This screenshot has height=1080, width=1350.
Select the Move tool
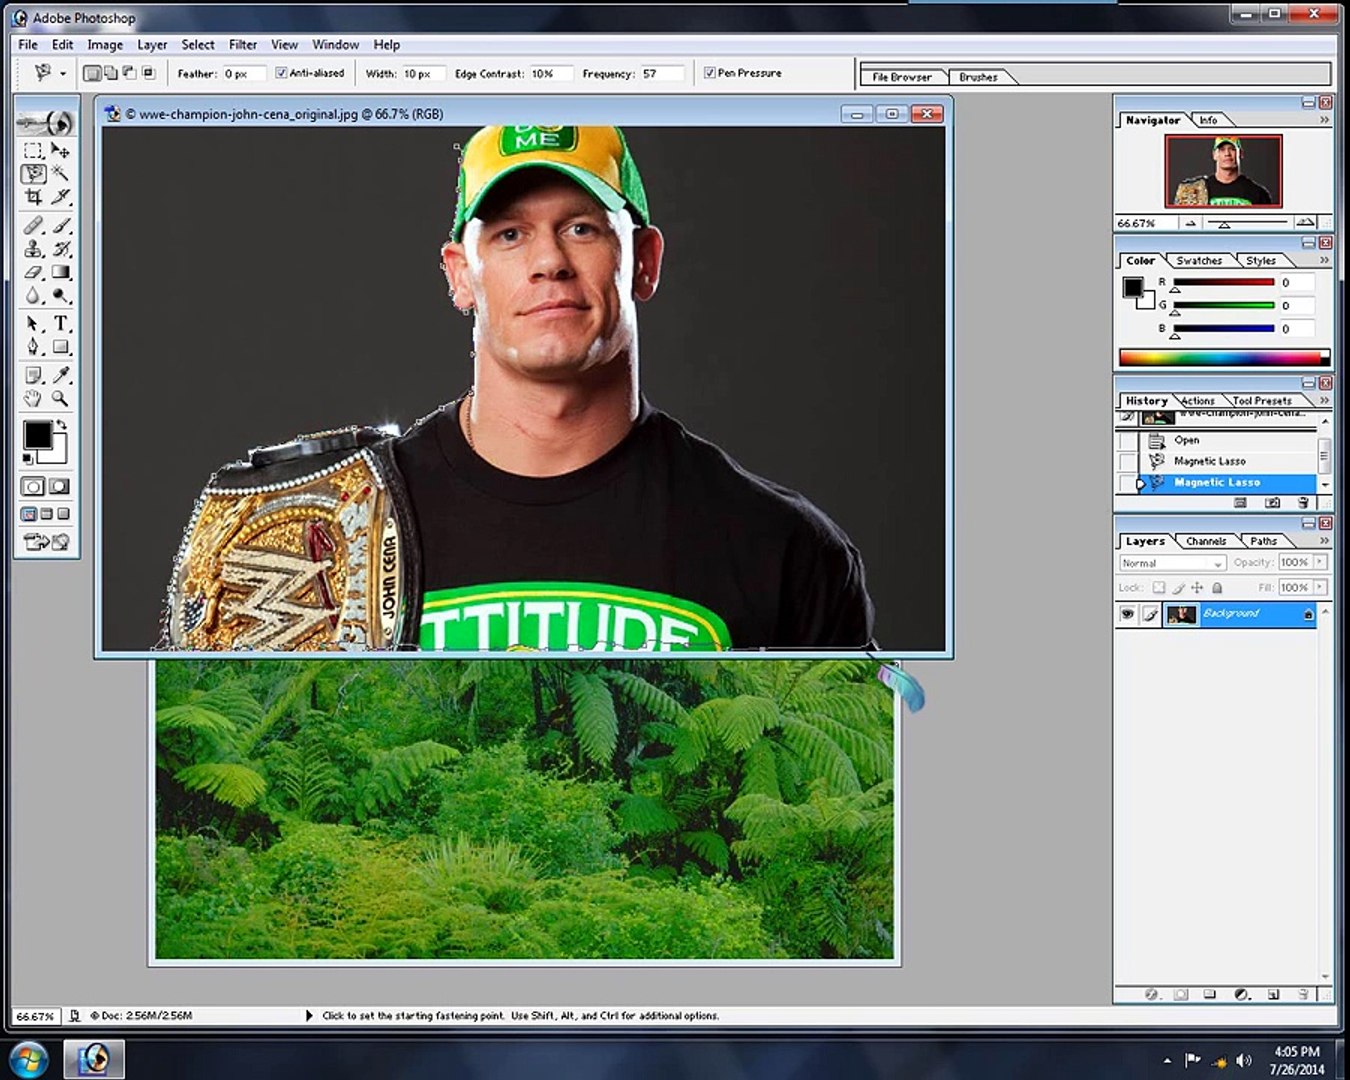point(60,150)
